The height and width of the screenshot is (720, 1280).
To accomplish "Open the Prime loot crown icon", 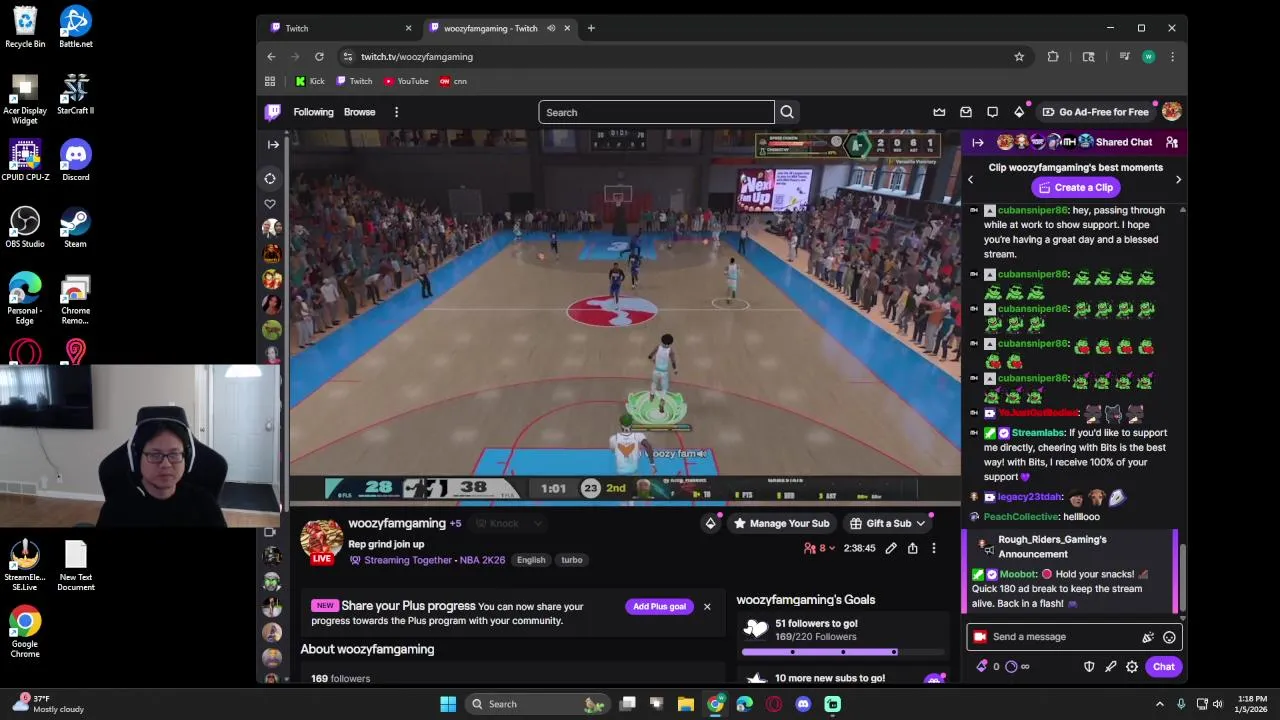I will coord(939,112).
